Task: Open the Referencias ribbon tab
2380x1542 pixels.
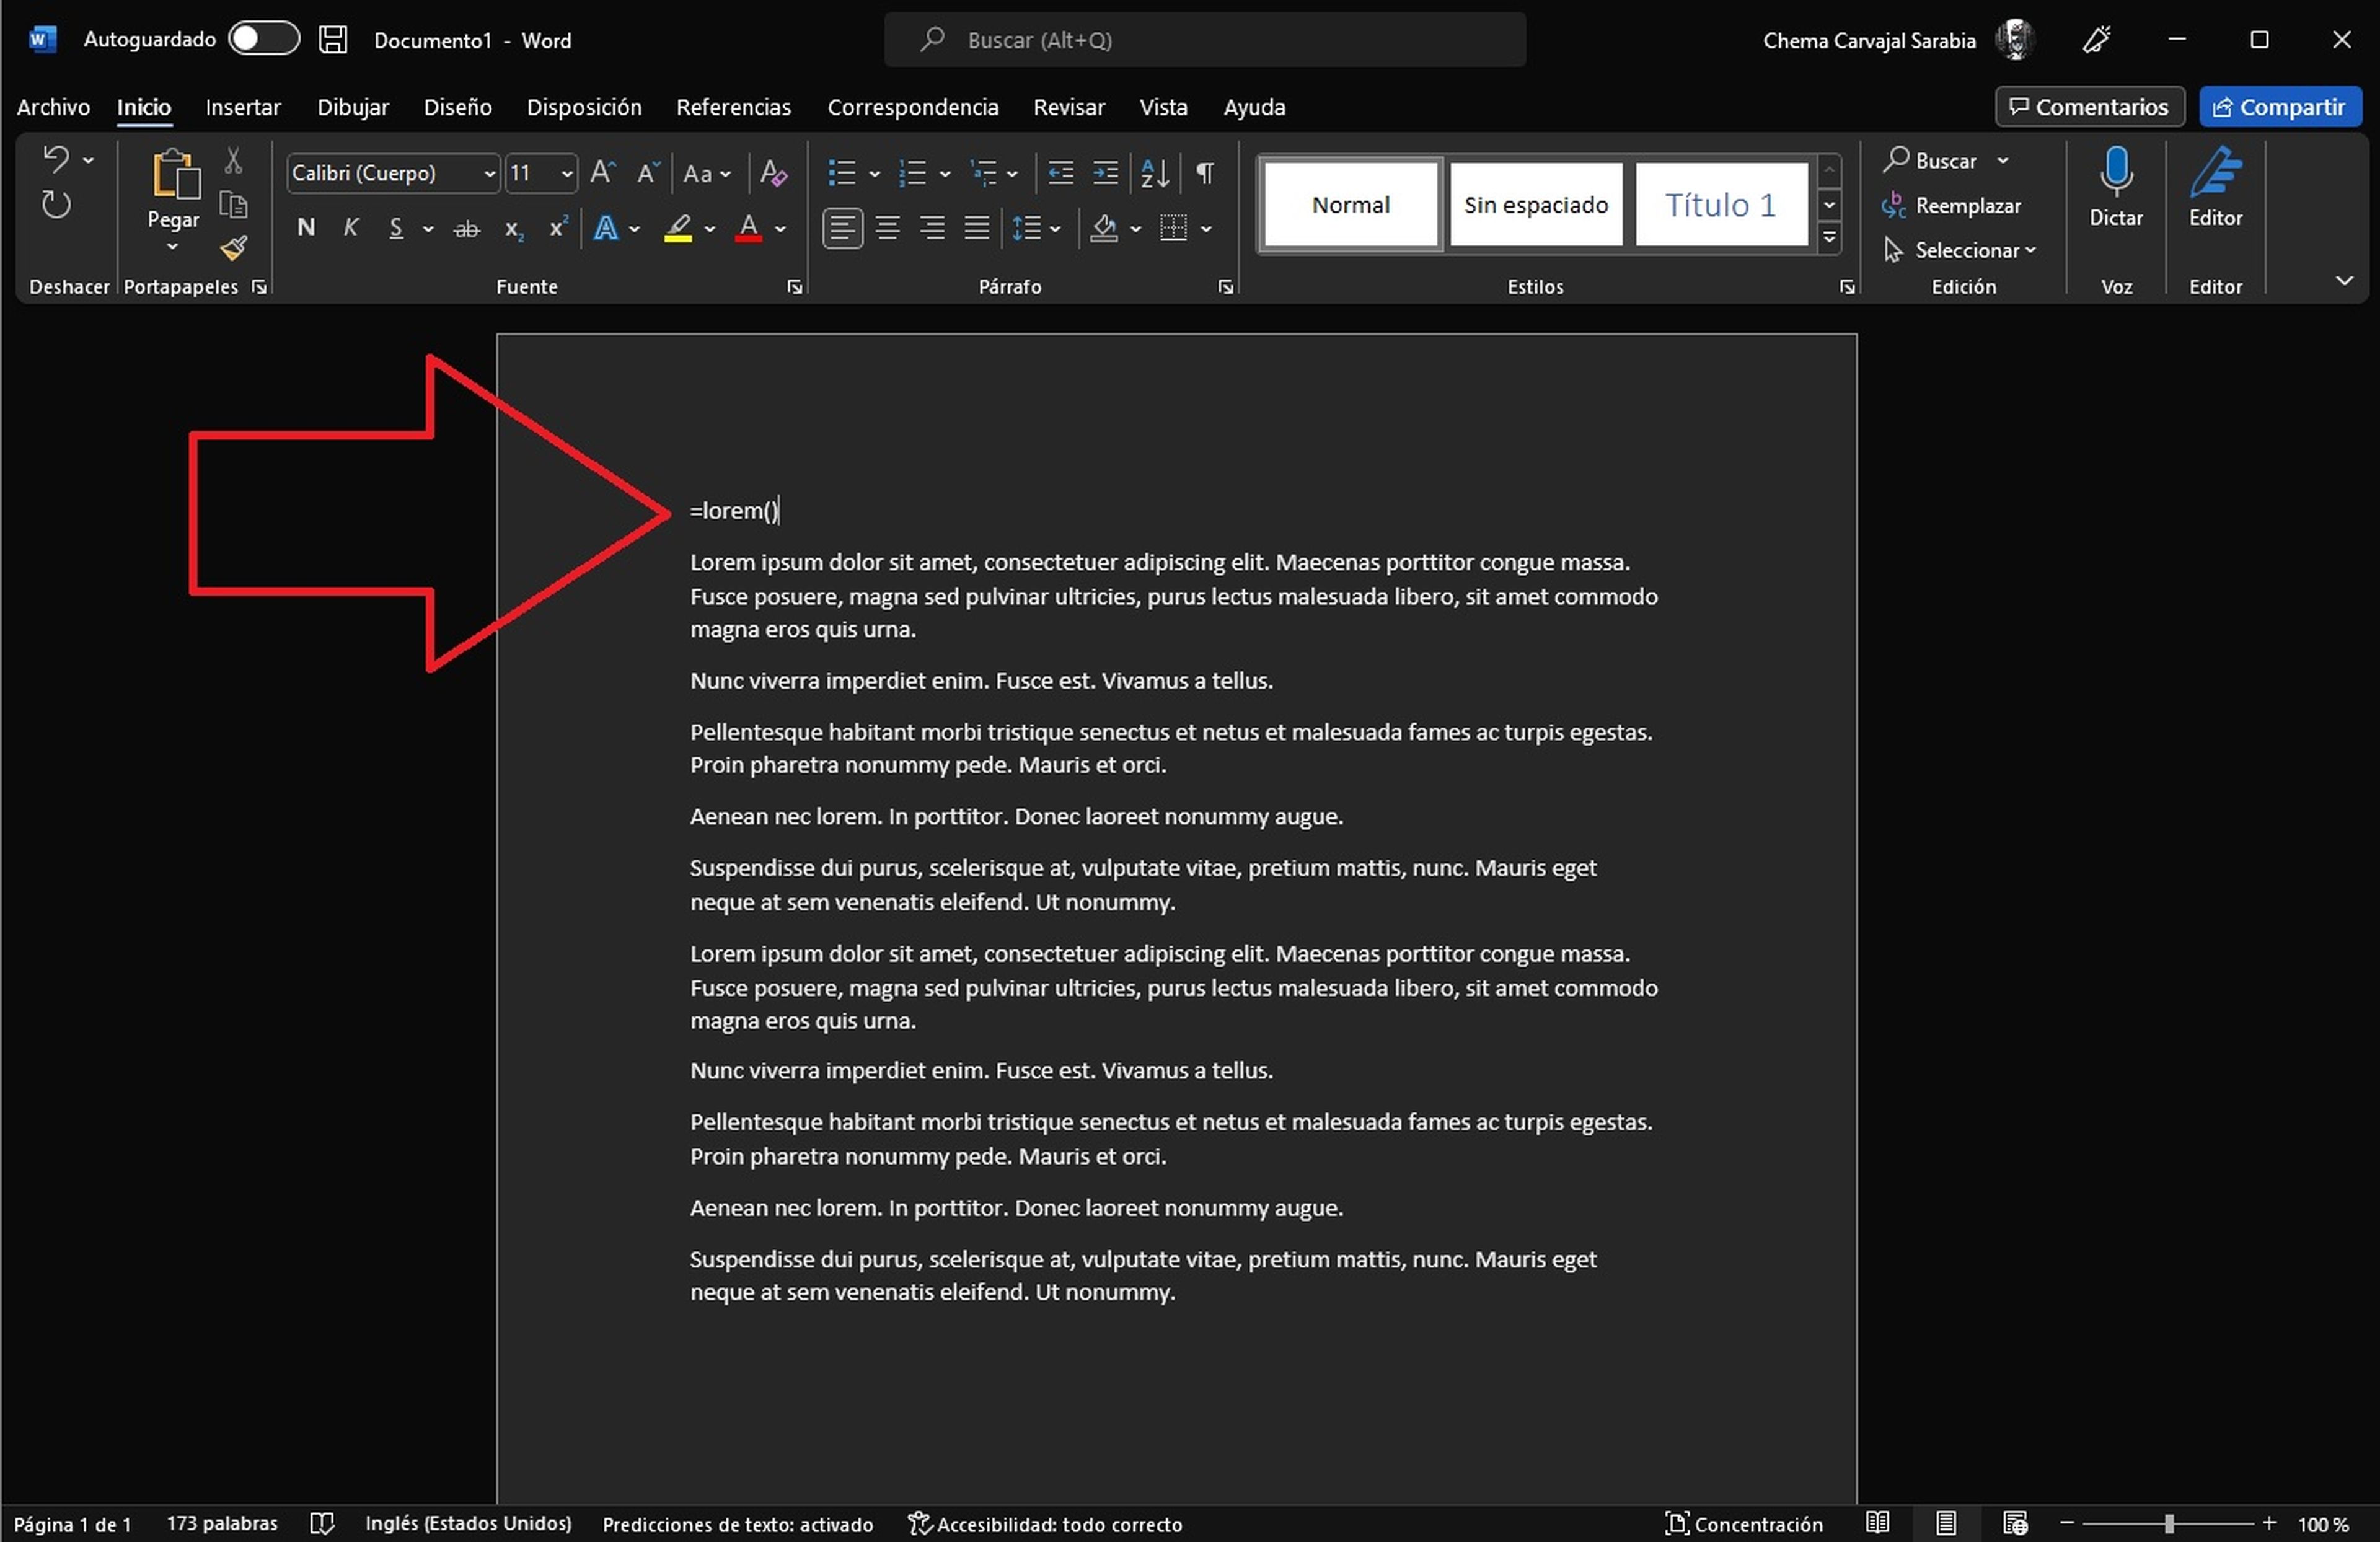Action: pyautogui.click(x=734, y=107)
